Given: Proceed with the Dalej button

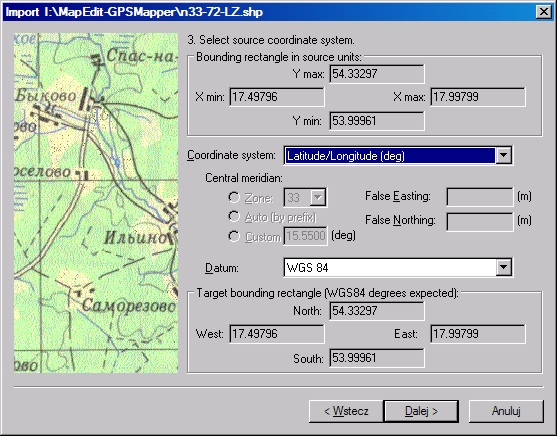Looking at the screenshot, I should (421, 411).
